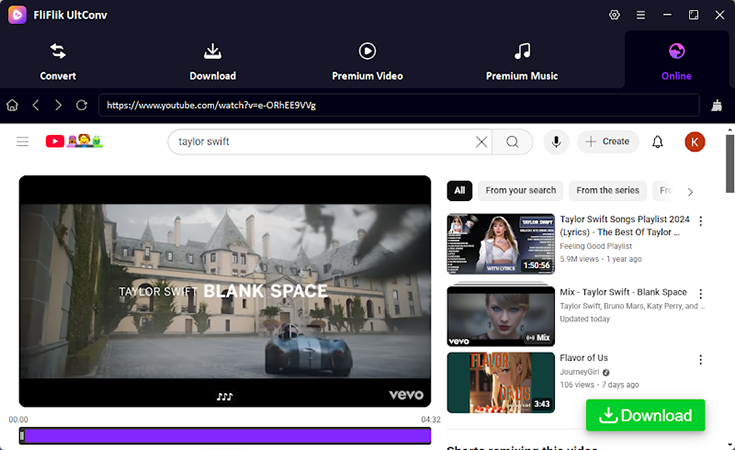
Task: Open options for Taylor Swift Songs Playlist
Action: click(x=700, y=221)
